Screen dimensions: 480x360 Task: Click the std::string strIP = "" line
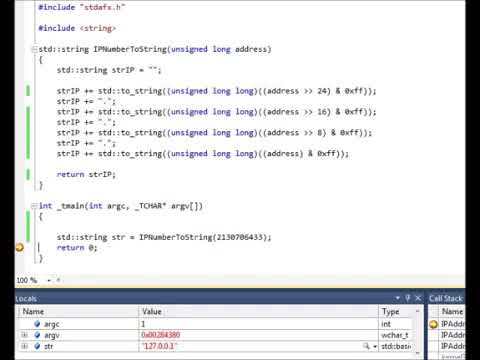109,70
